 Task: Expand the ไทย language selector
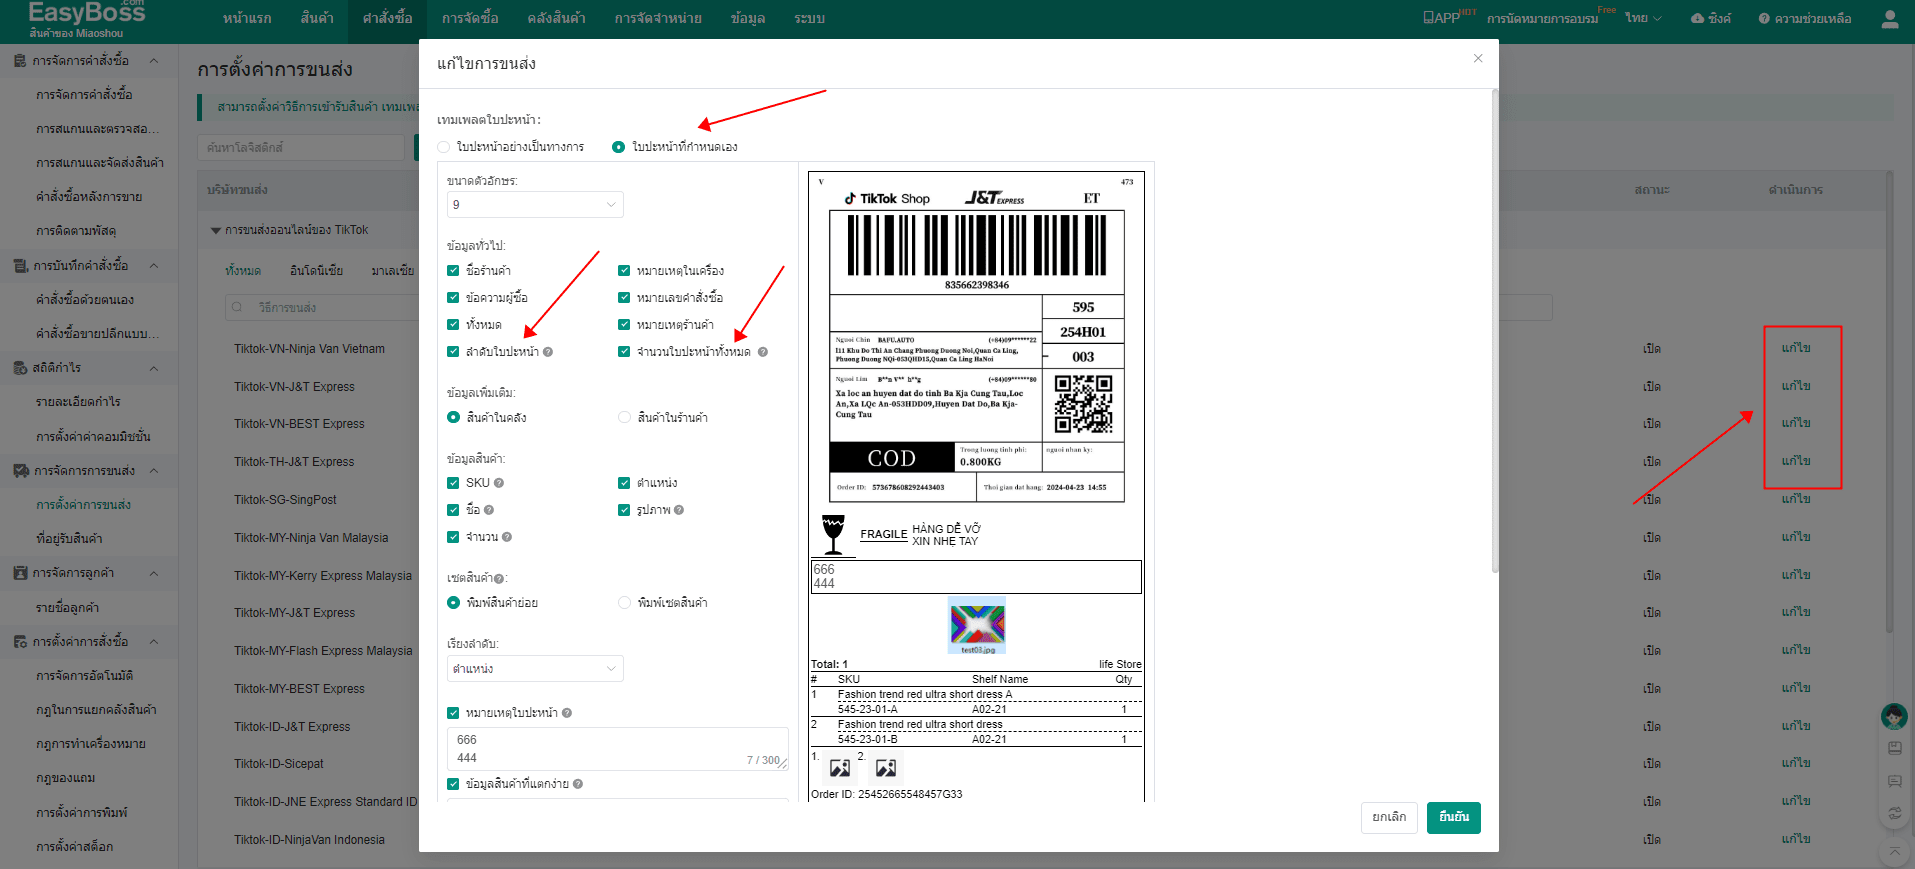pyautogui.click(x=1642, y=19)
